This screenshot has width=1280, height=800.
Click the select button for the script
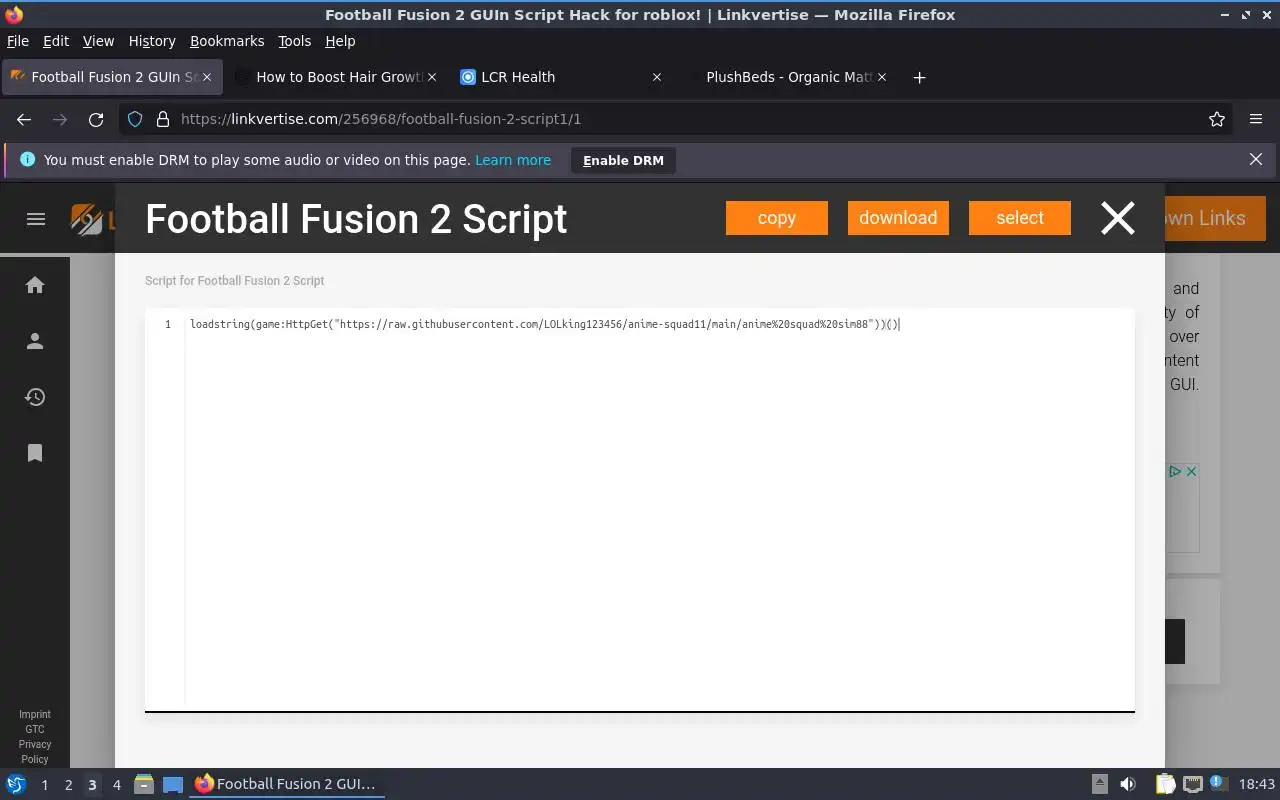click(x=1020, y=218)
